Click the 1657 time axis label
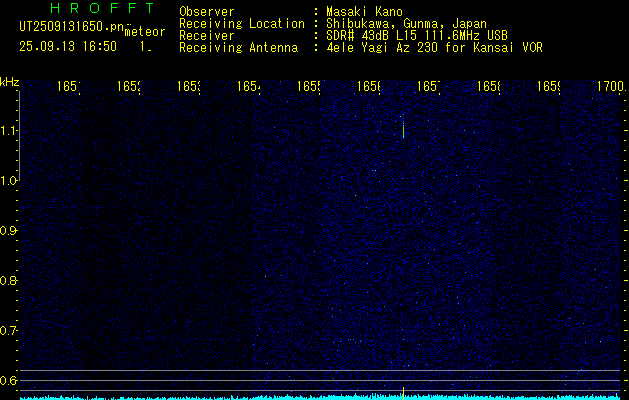This screenshot has width=629, height=400. click(x=429, y=87)
